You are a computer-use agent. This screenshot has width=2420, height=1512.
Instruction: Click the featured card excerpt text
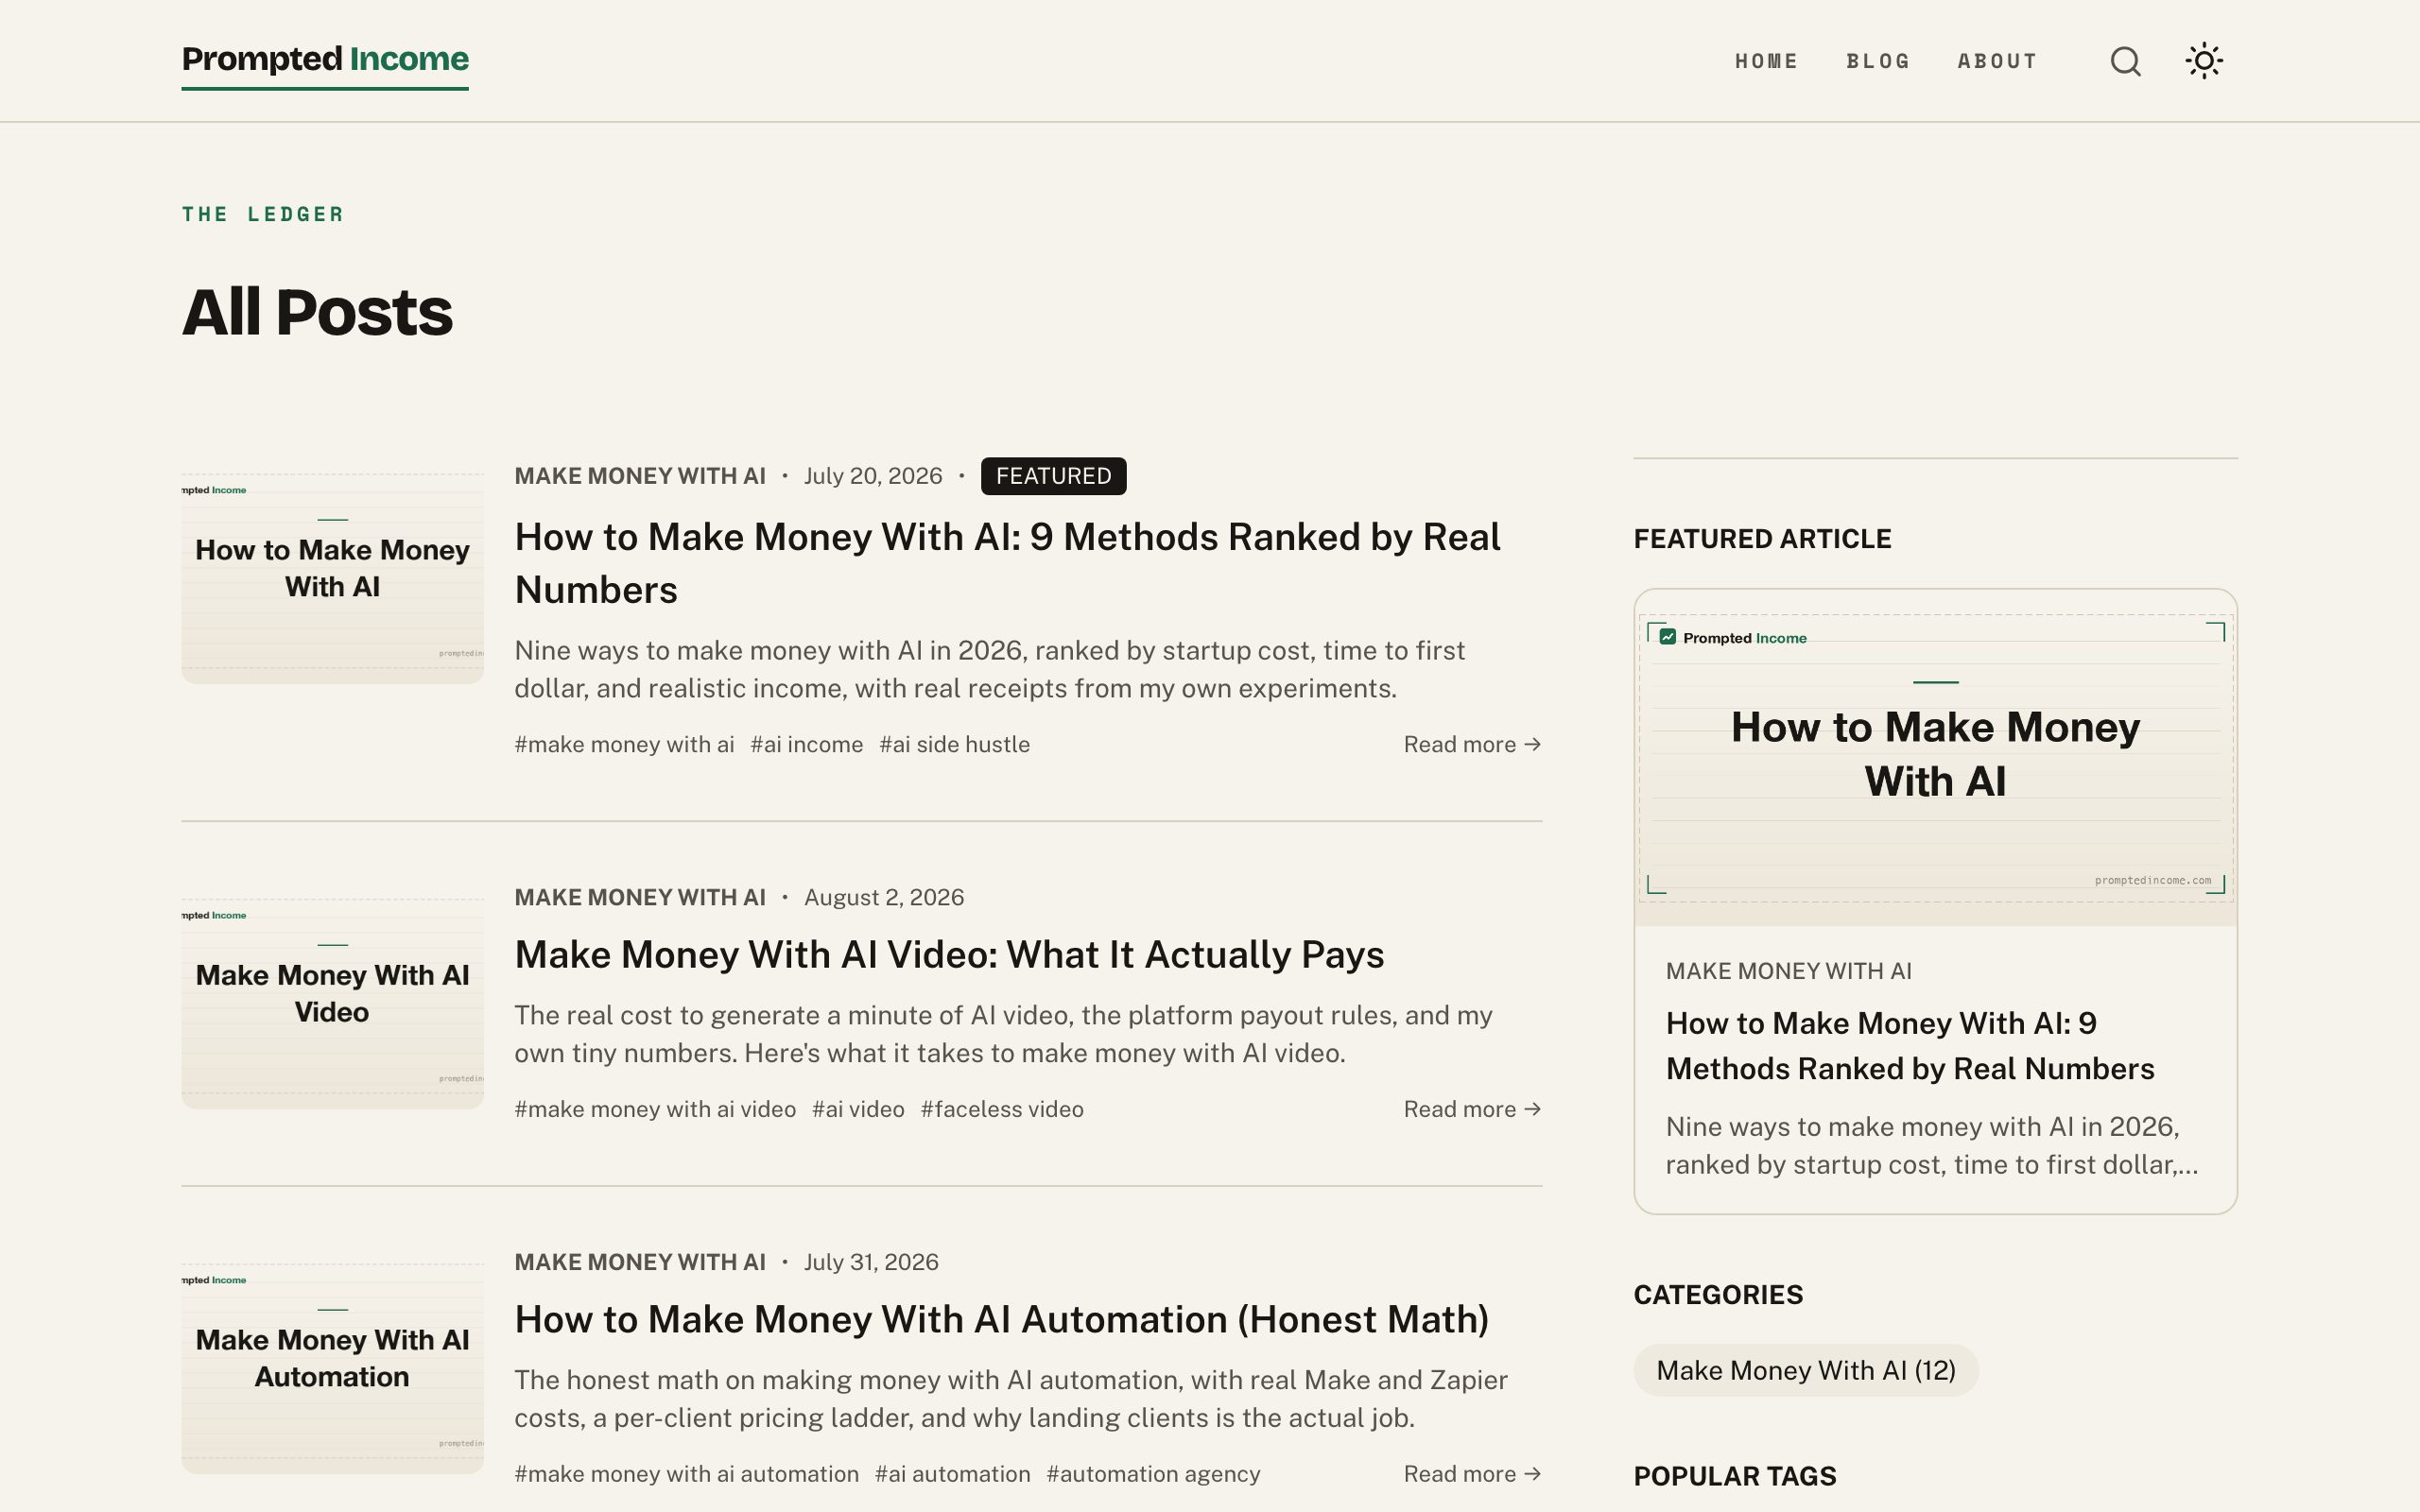click(x=1932, y=1145)
